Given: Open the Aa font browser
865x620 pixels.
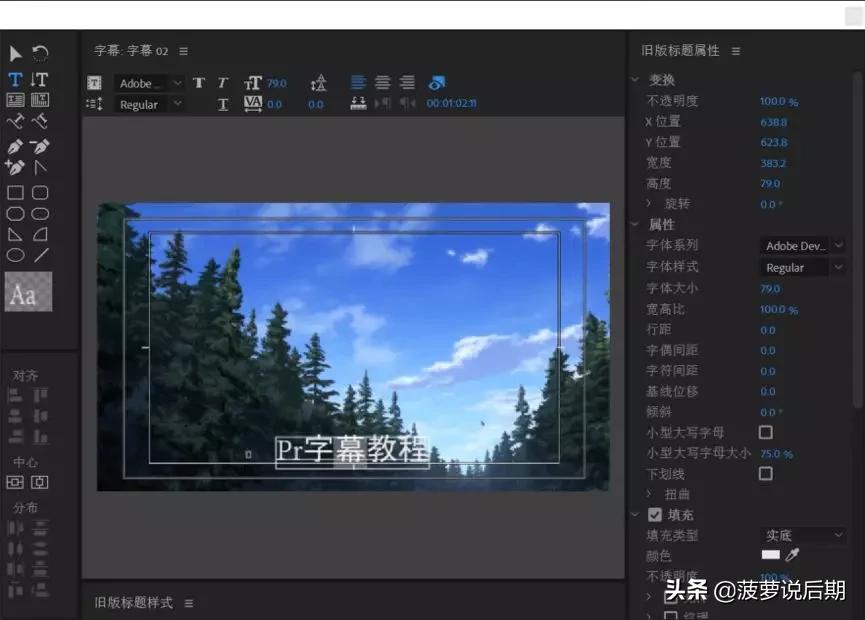Looking at the screenshot, I should pos(28,293).
